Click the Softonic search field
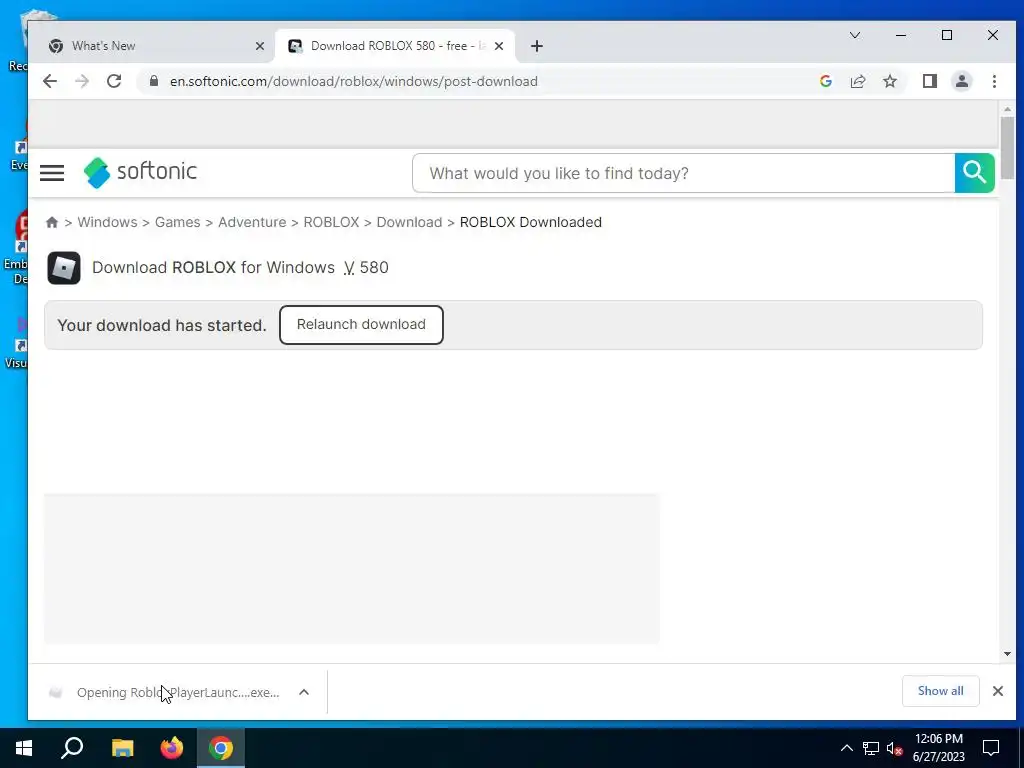The height and width of the screenshot is (768, 1024). (x=684, y=173)
